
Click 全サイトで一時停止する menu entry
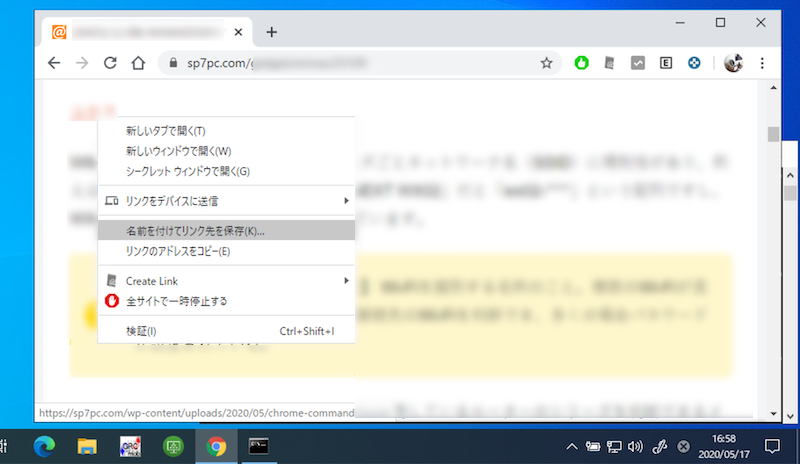176,301
